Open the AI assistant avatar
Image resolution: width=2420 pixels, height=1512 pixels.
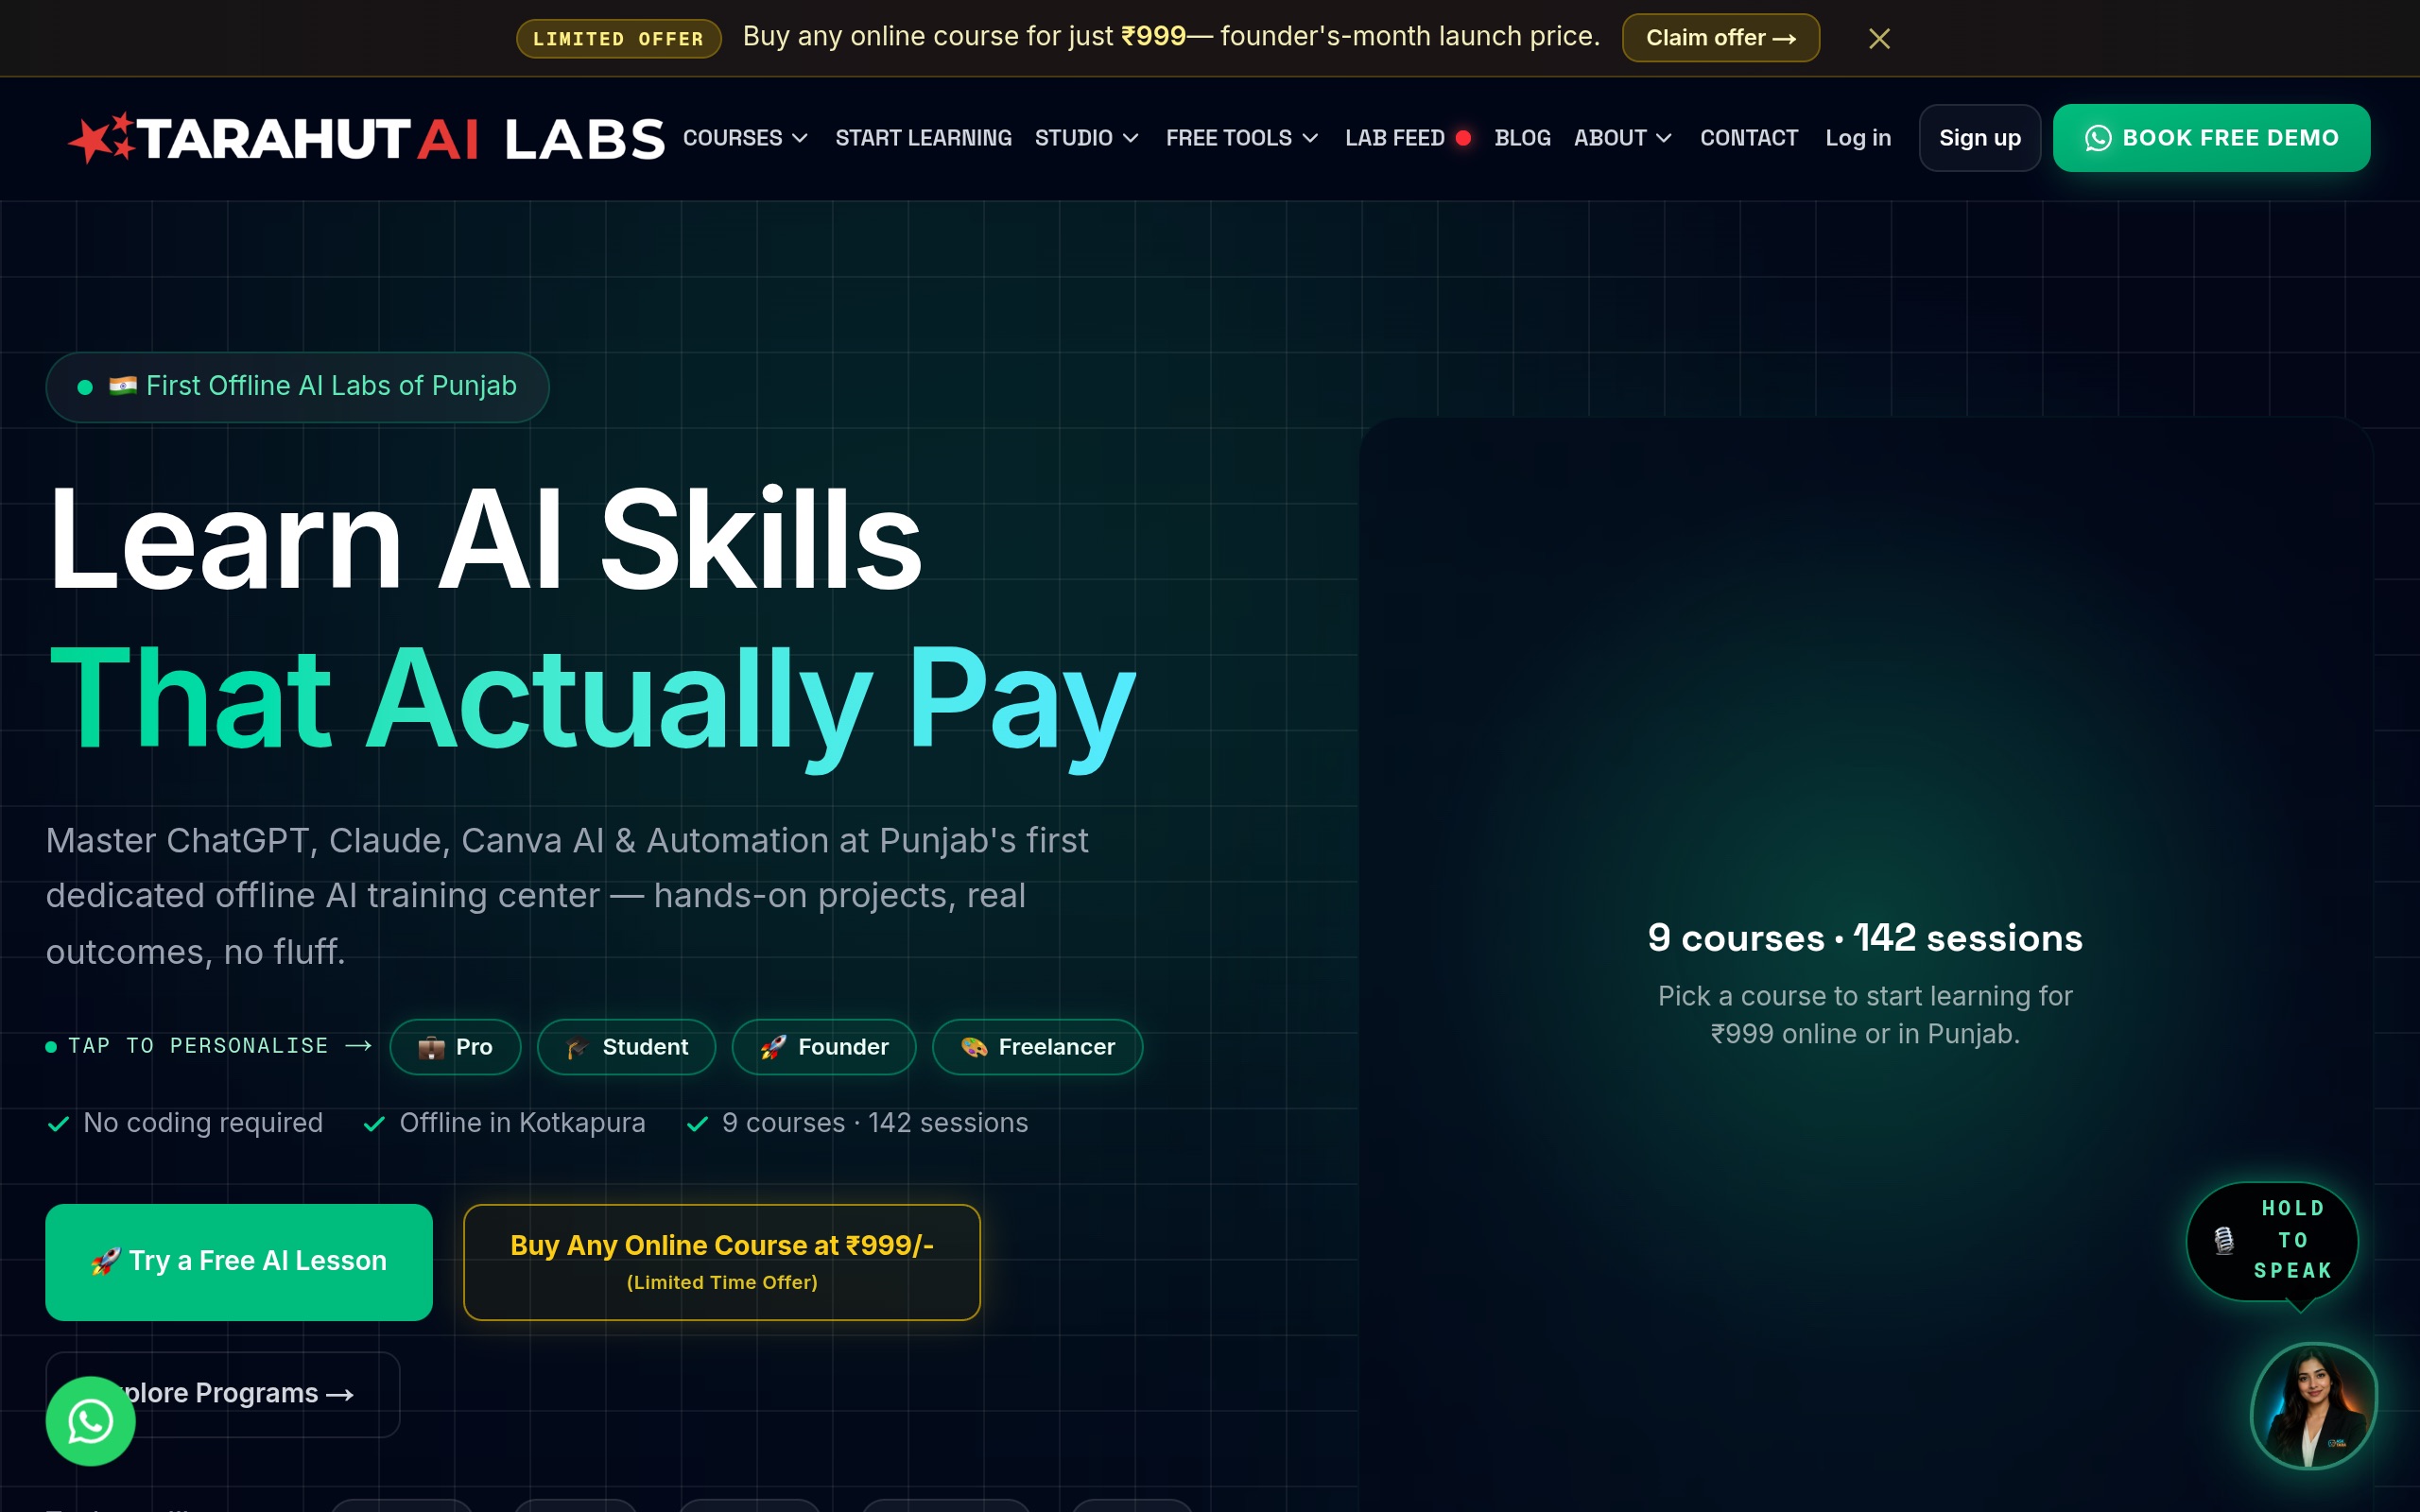click(x=2313, y=1406)
